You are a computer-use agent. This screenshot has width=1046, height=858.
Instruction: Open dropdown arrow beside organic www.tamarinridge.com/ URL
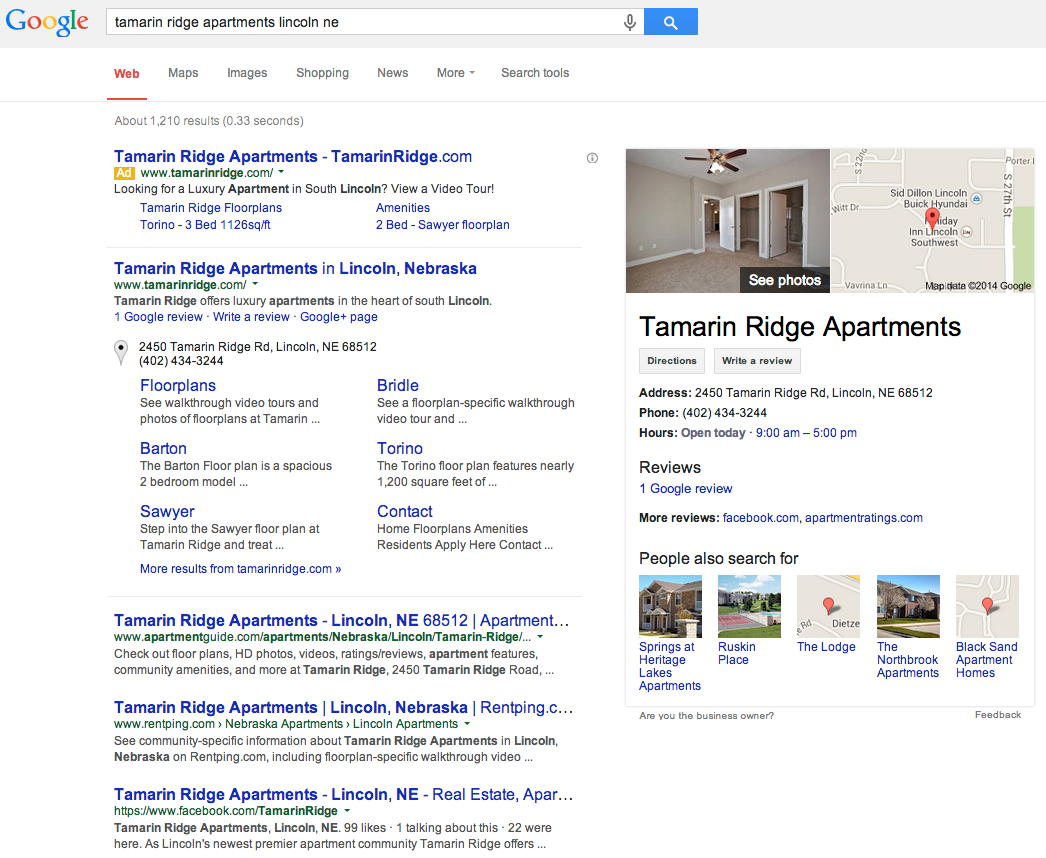[x=255, y=284]
